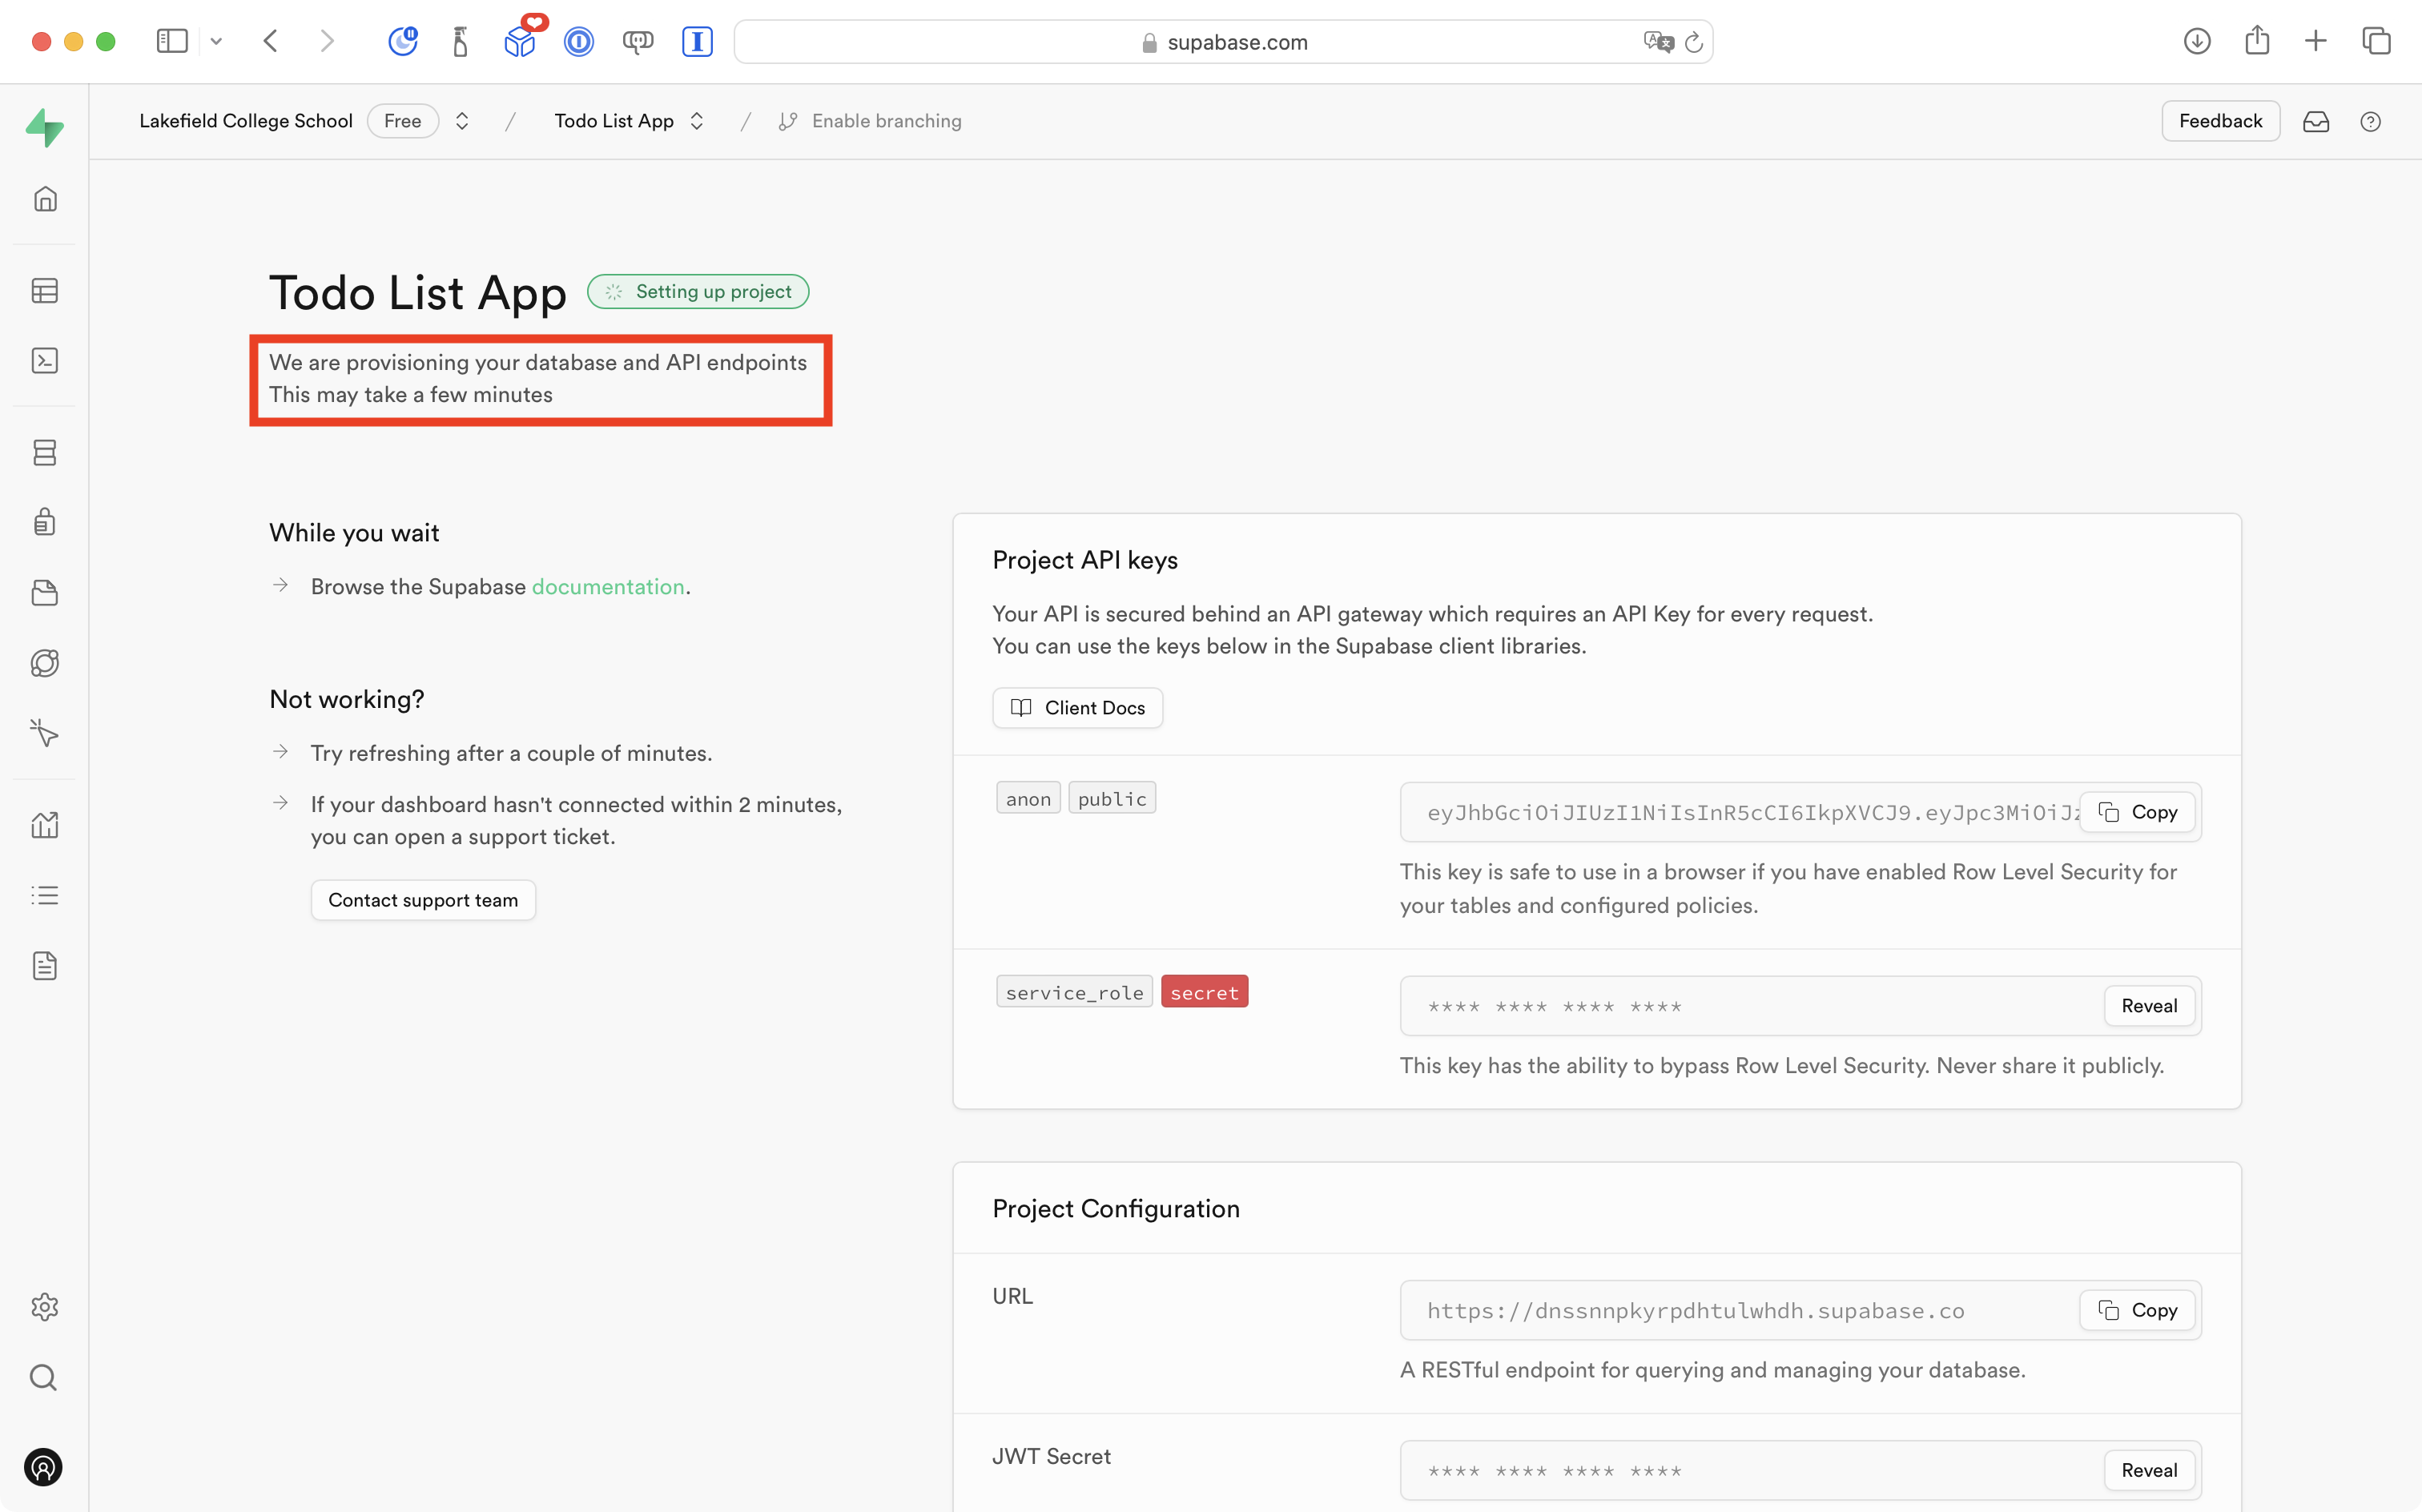Expand the Lakefield College School organization switcher

tap(462, 121)
